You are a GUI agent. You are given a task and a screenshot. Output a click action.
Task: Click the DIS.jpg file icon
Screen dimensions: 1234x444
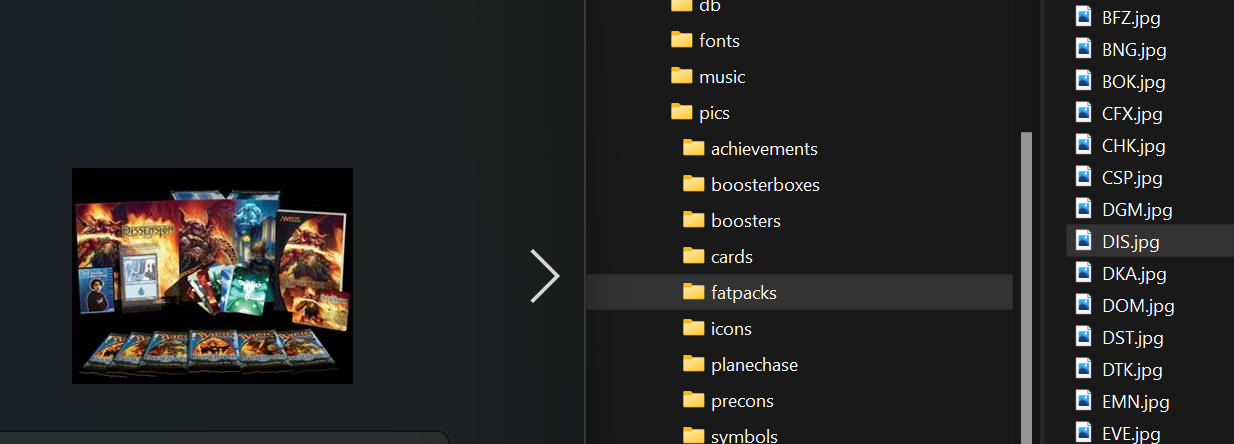click(1083, 240)
